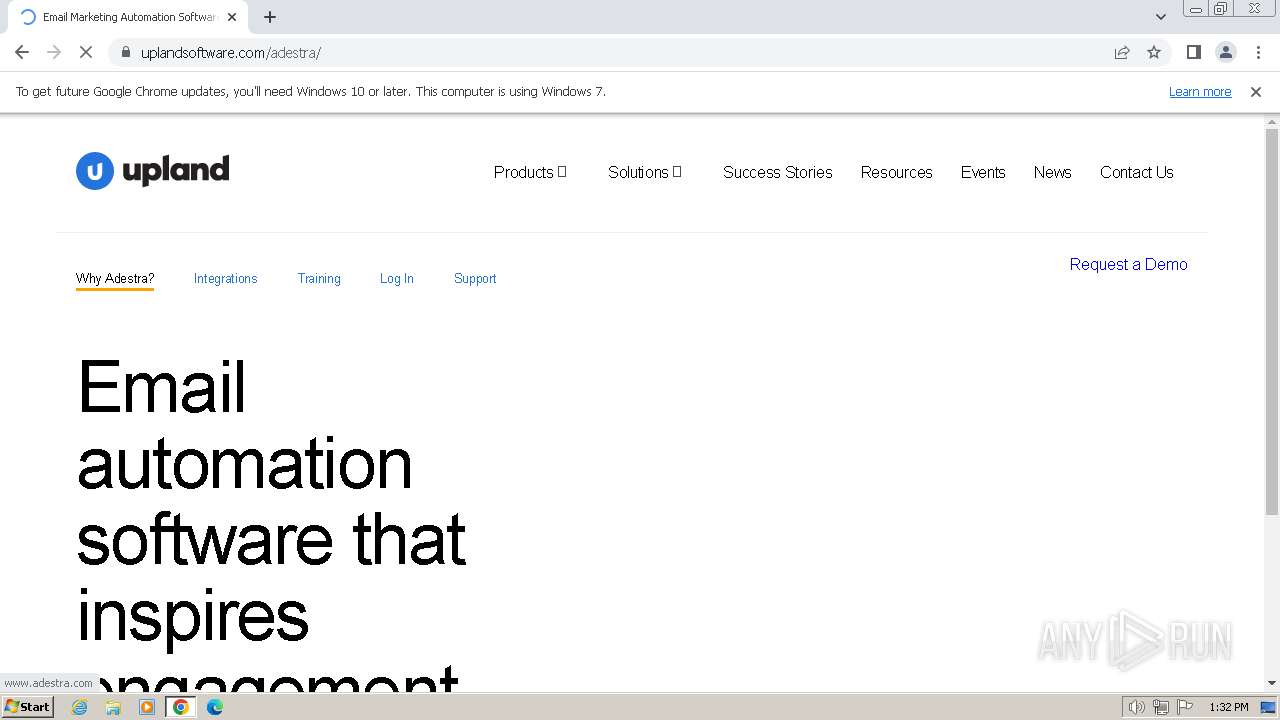Go to the Events page

pyautogui.click(x=983, y=172)
